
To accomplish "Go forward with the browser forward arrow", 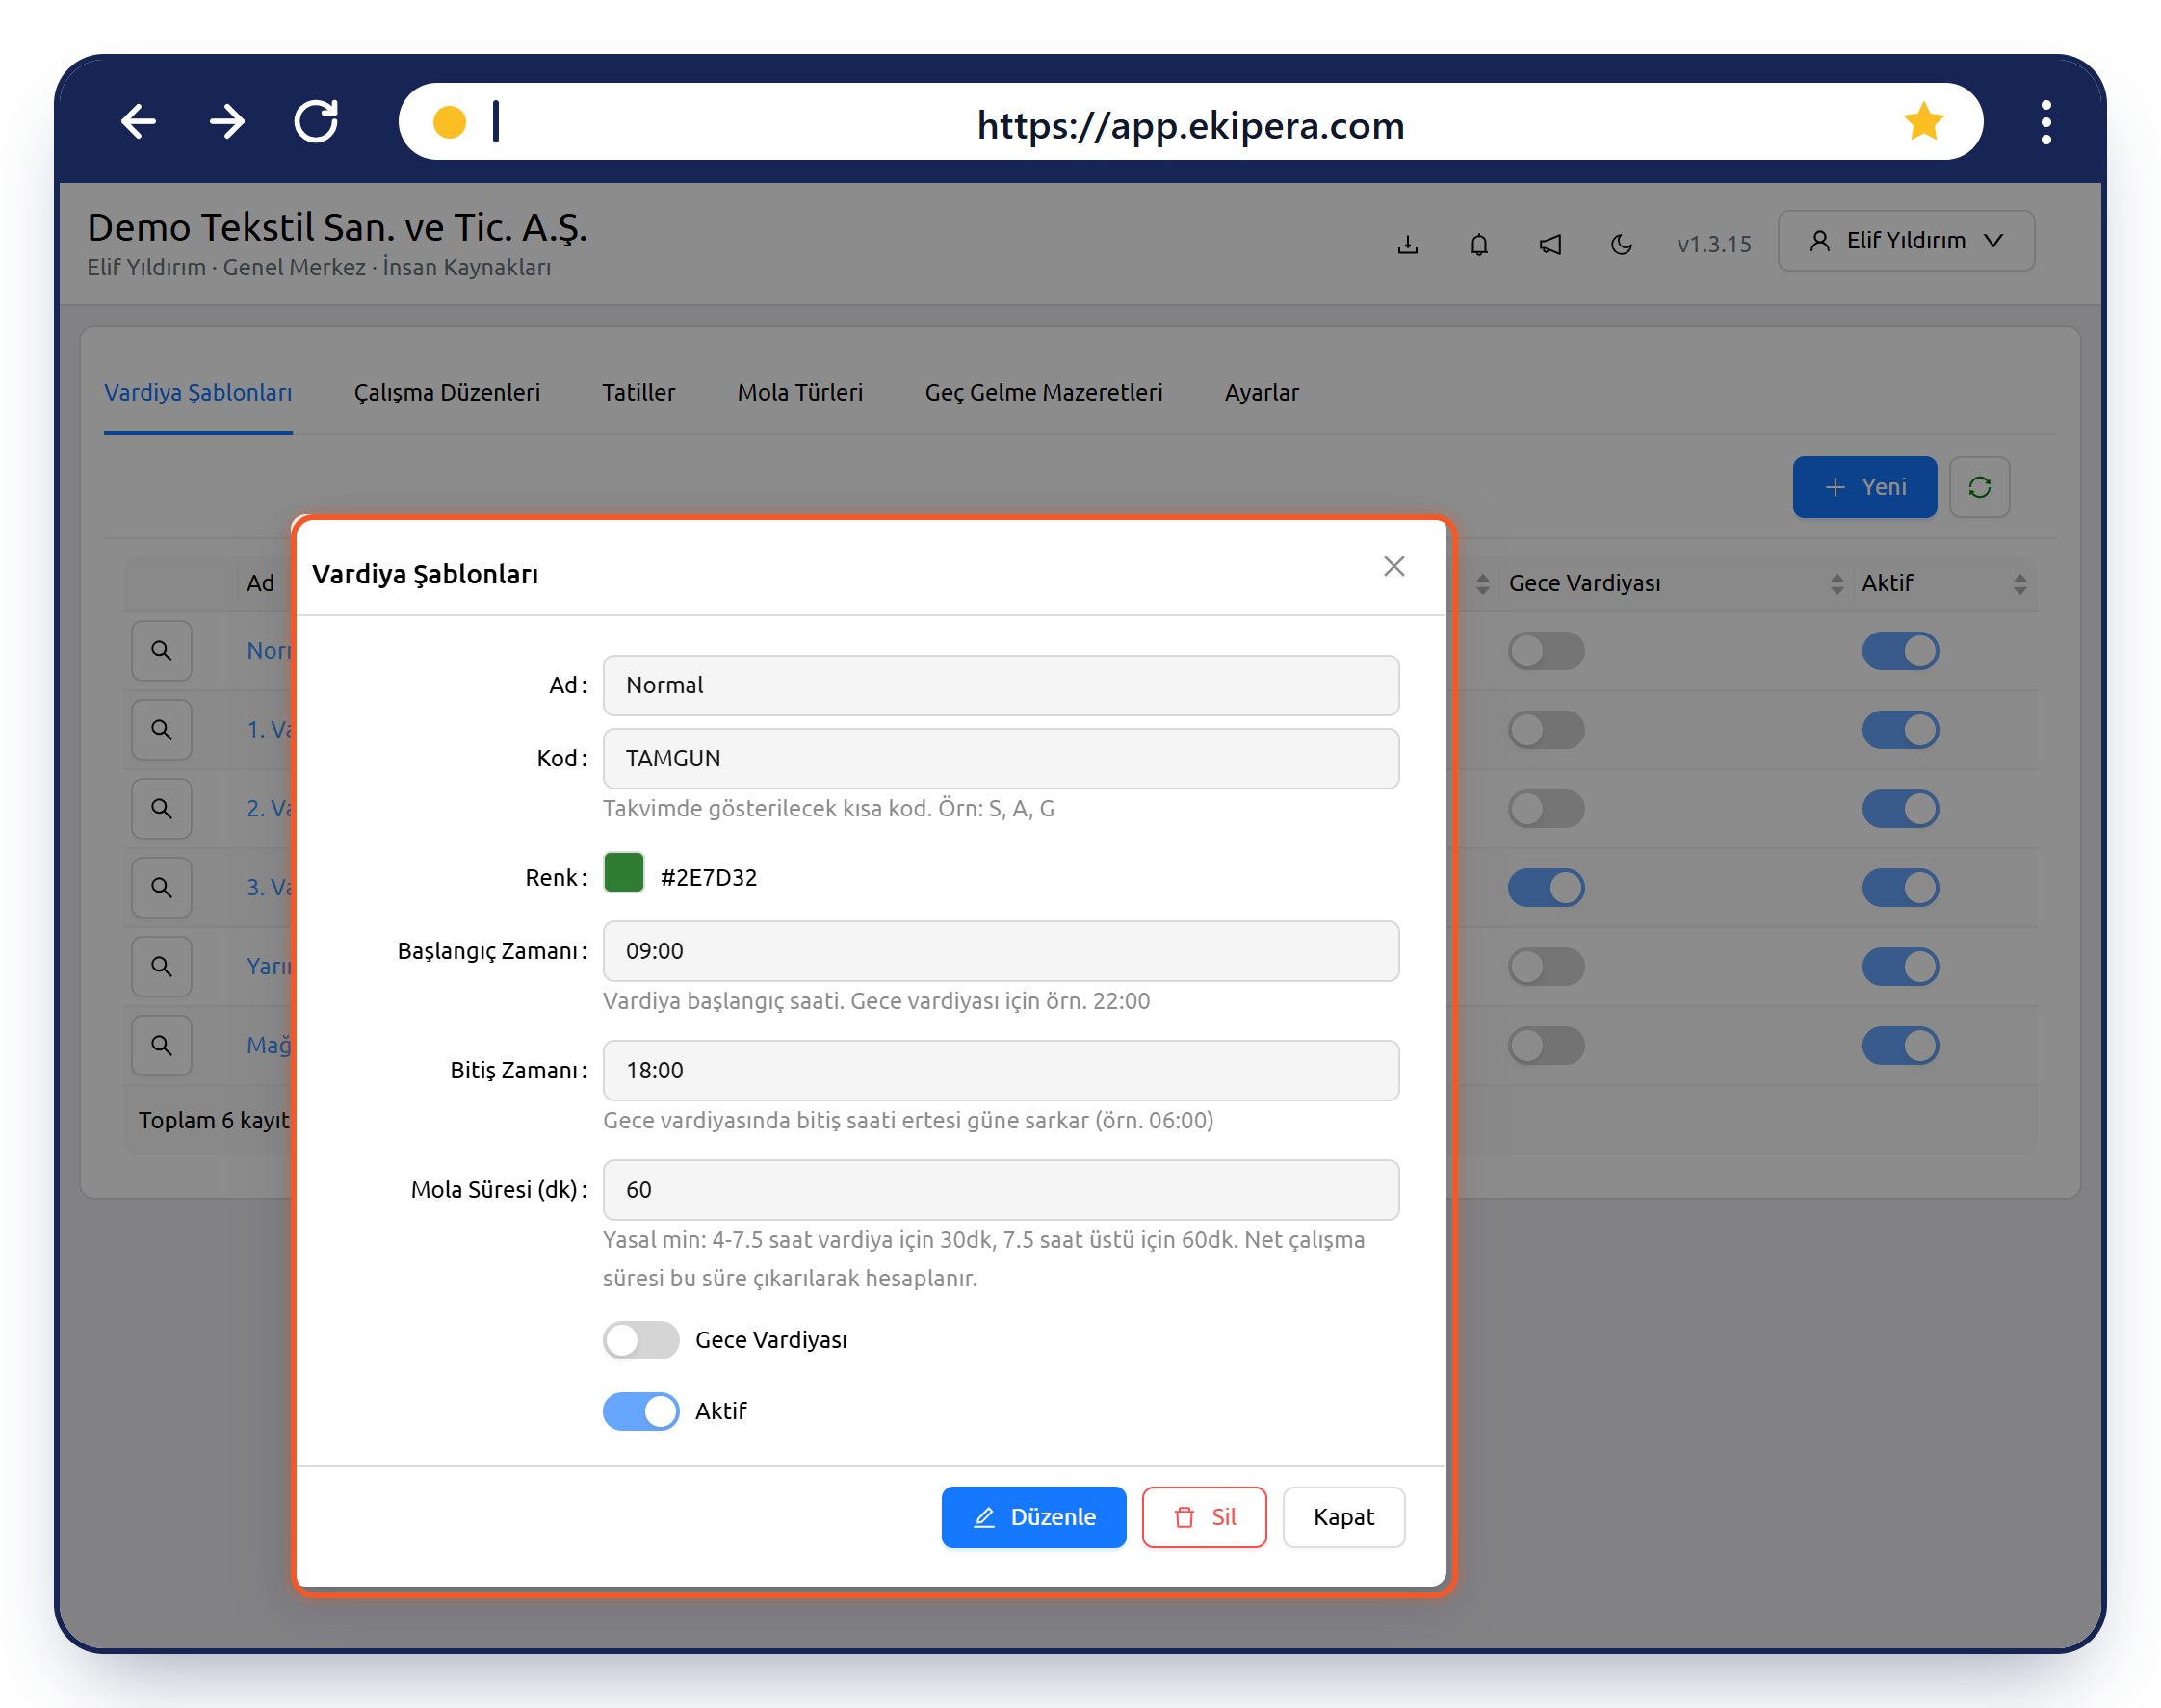I will [x=227, y=122].
